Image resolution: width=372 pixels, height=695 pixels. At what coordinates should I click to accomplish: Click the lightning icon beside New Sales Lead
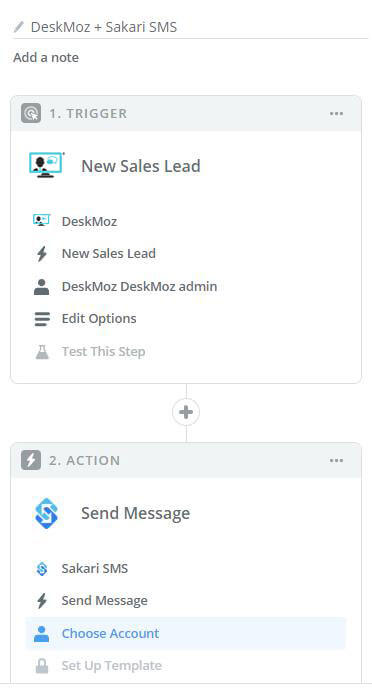pos(42,254)
